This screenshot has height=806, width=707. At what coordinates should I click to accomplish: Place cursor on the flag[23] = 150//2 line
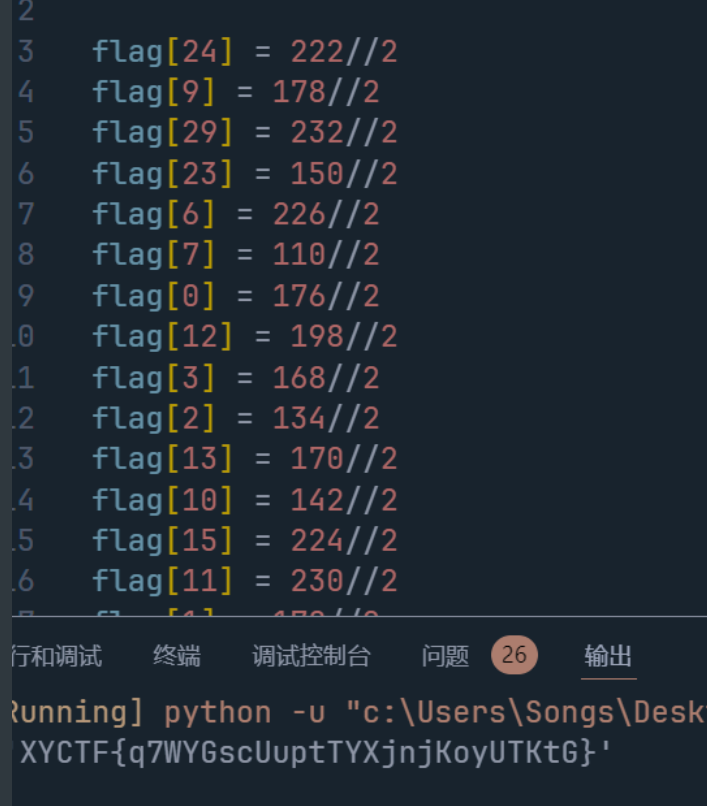point(244,174)
